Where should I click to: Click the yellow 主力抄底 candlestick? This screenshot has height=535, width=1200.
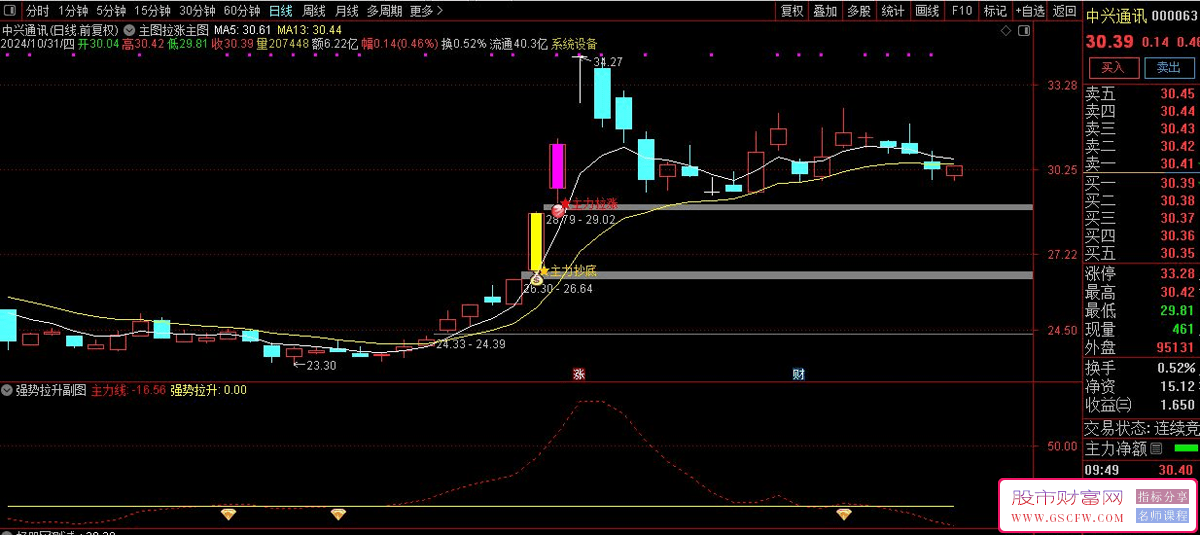pyautogui.click(x=536, y=241)
